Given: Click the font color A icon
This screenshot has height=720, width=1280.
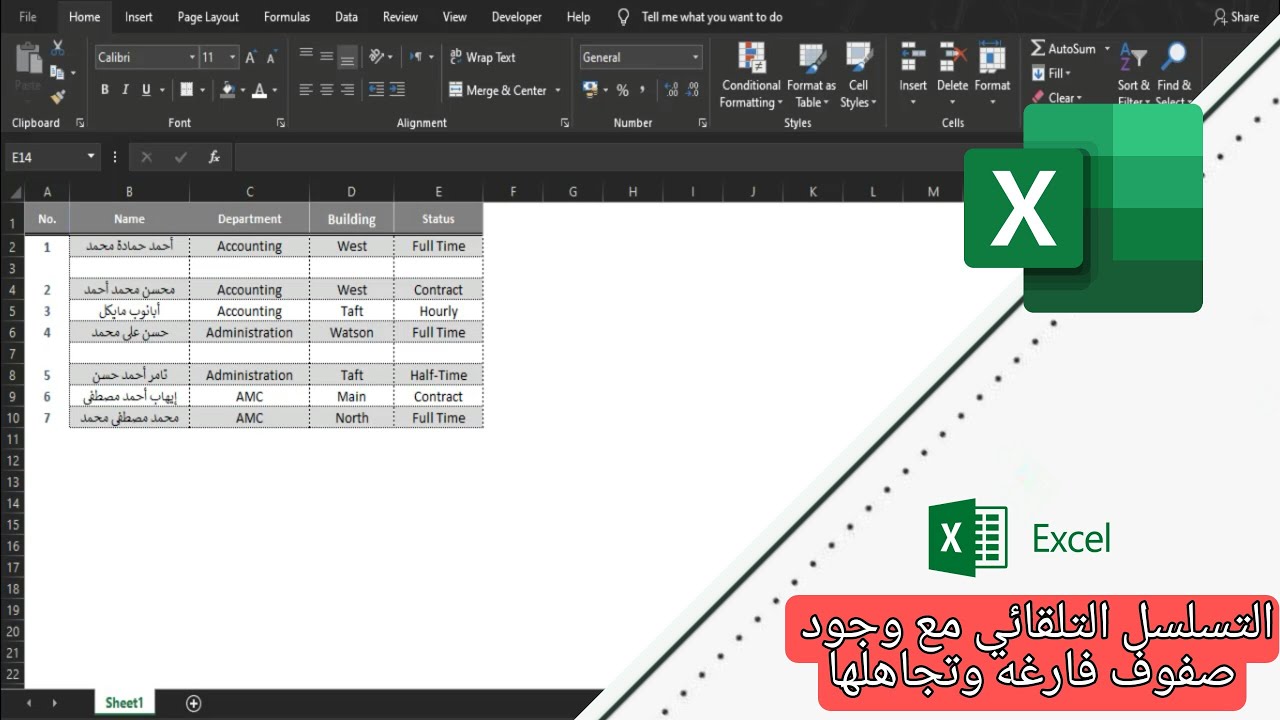Looking at the screenshot, I should pos(260,90).
